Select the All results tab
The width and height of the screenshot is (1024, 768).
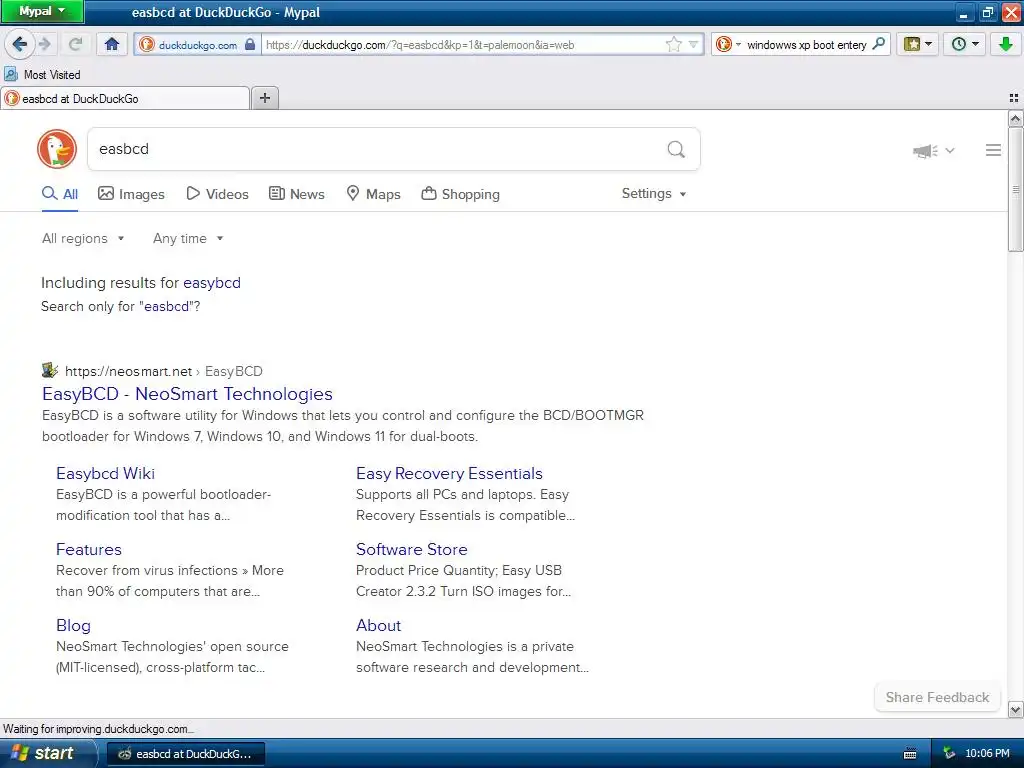tap(60, 194)
